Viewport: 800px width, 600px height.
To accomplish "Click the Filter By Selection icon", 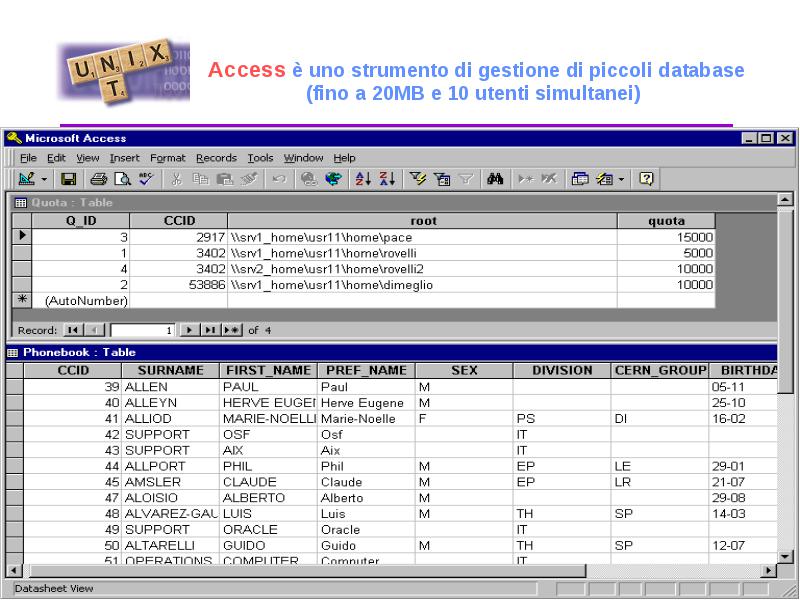I will [417, 179].
